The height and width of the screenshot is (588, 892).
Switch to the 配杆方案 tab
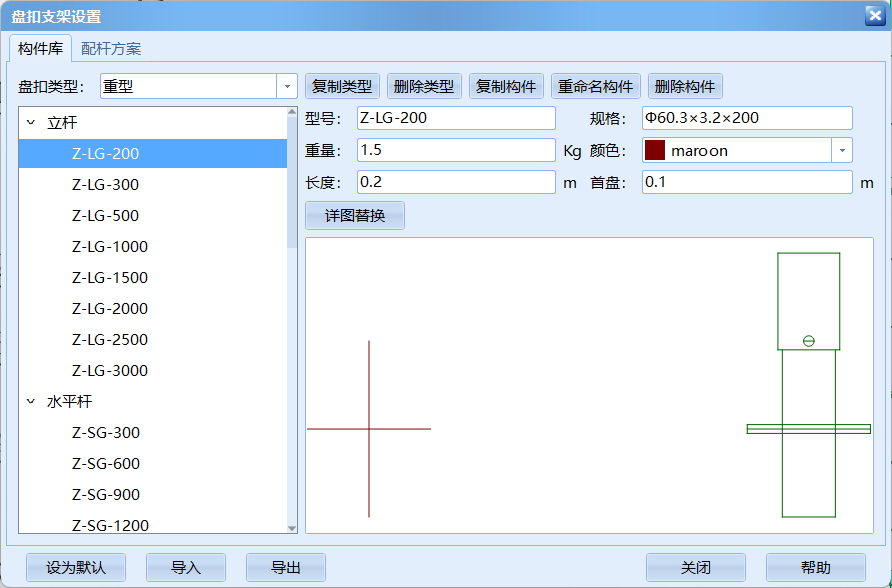111,46
